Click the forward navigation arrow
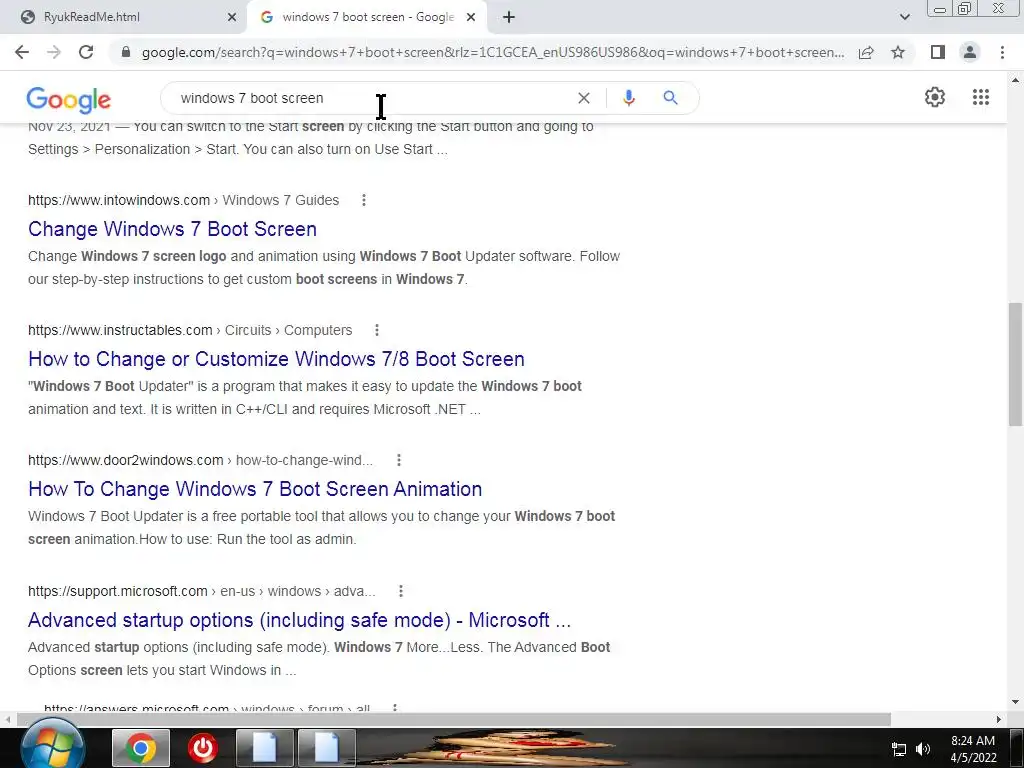 54,52
